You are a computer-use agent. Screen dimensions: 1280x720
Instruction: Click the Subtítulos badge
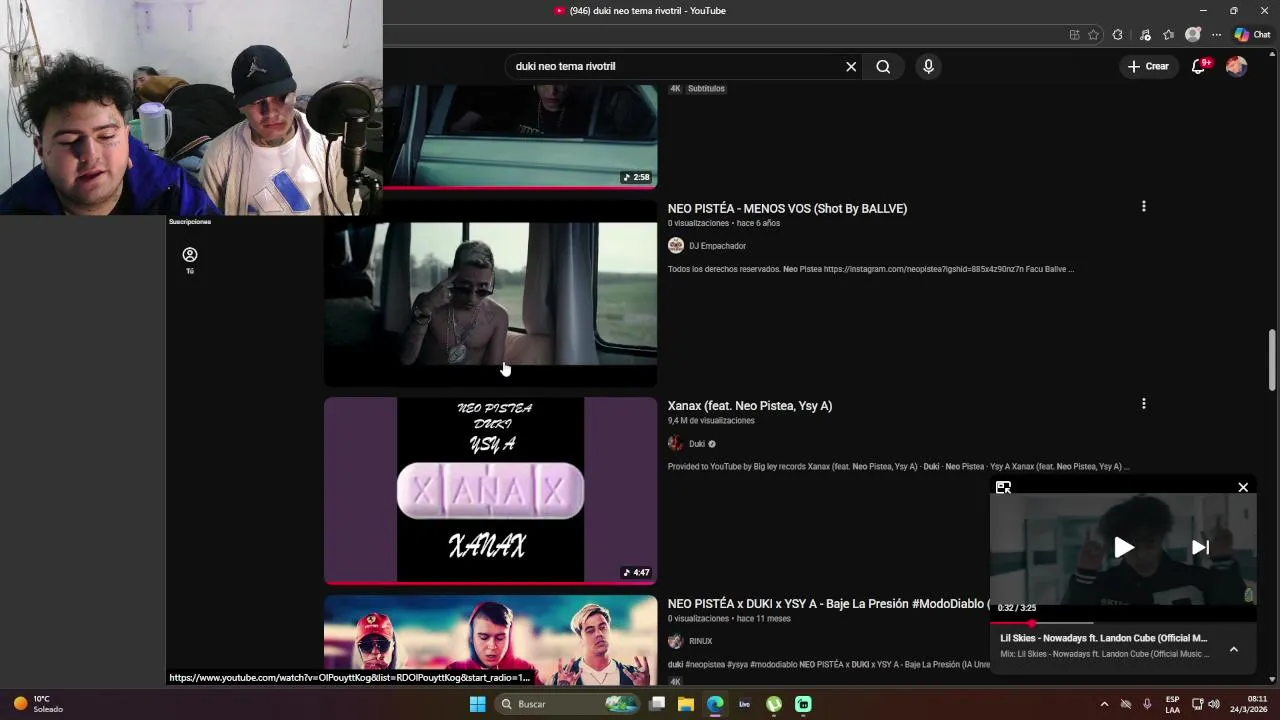(706, 88)
